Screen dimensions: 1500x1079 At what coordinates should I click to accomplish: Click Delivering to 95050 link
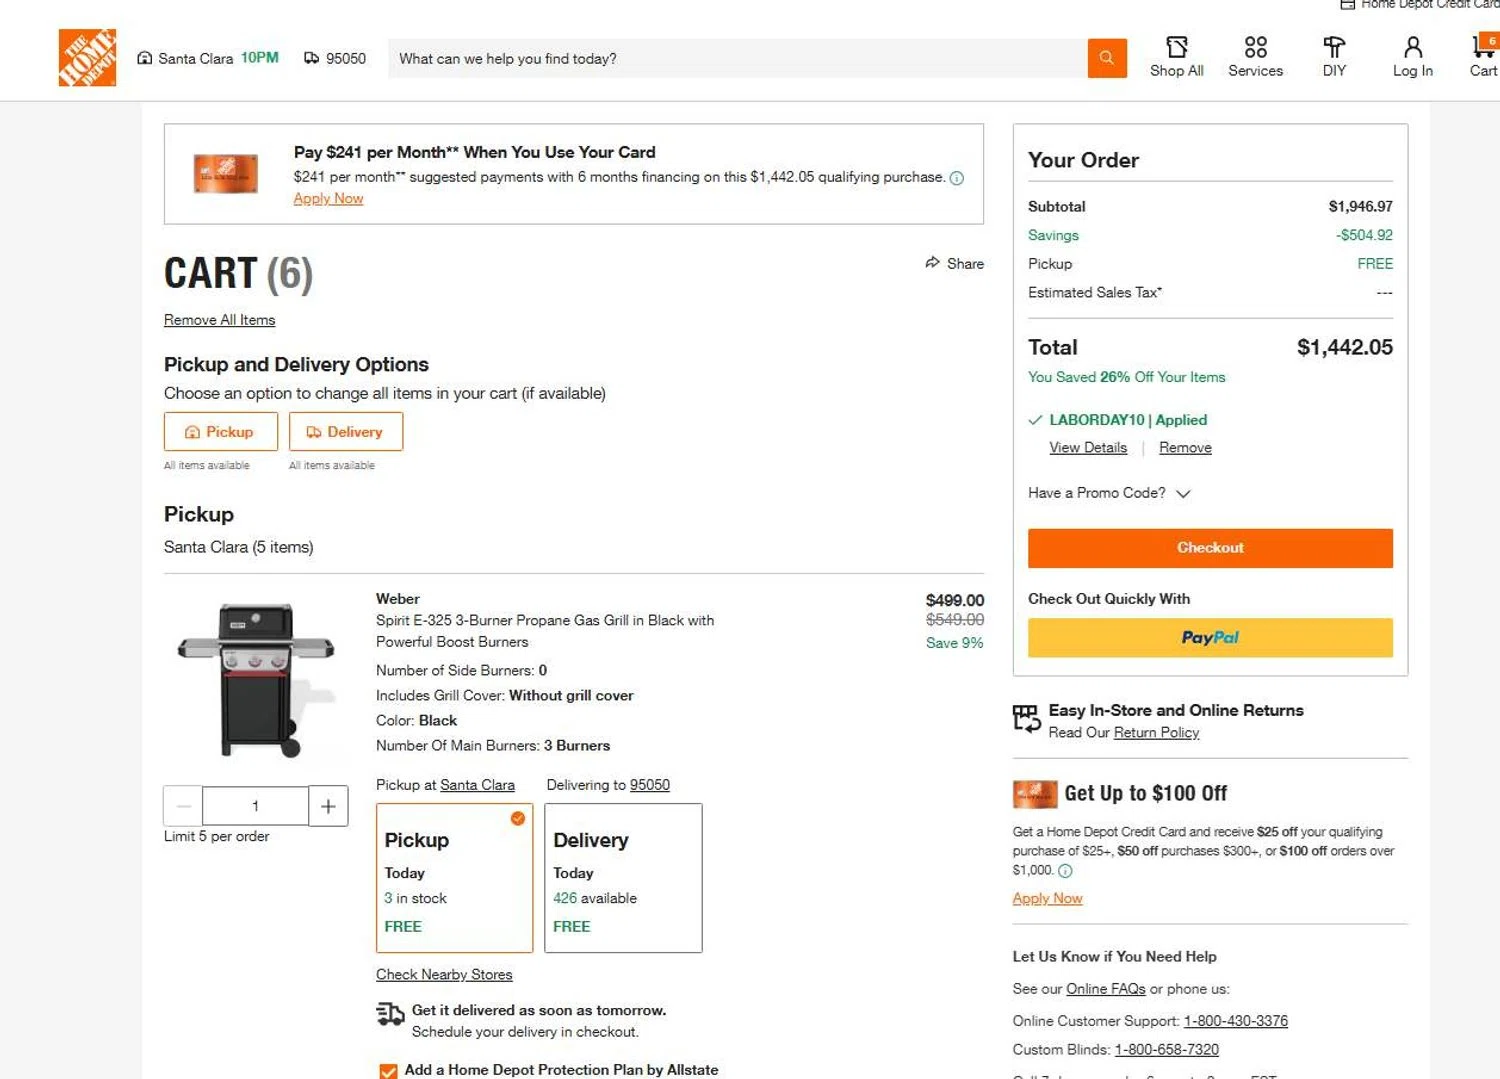(x=649, y=785)
